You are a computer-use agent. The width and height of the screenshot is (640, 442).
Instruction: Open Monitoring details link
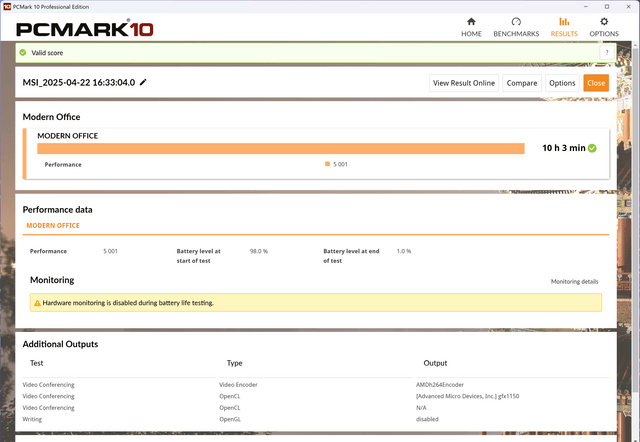pyautogui.click(x=574, y=281)
